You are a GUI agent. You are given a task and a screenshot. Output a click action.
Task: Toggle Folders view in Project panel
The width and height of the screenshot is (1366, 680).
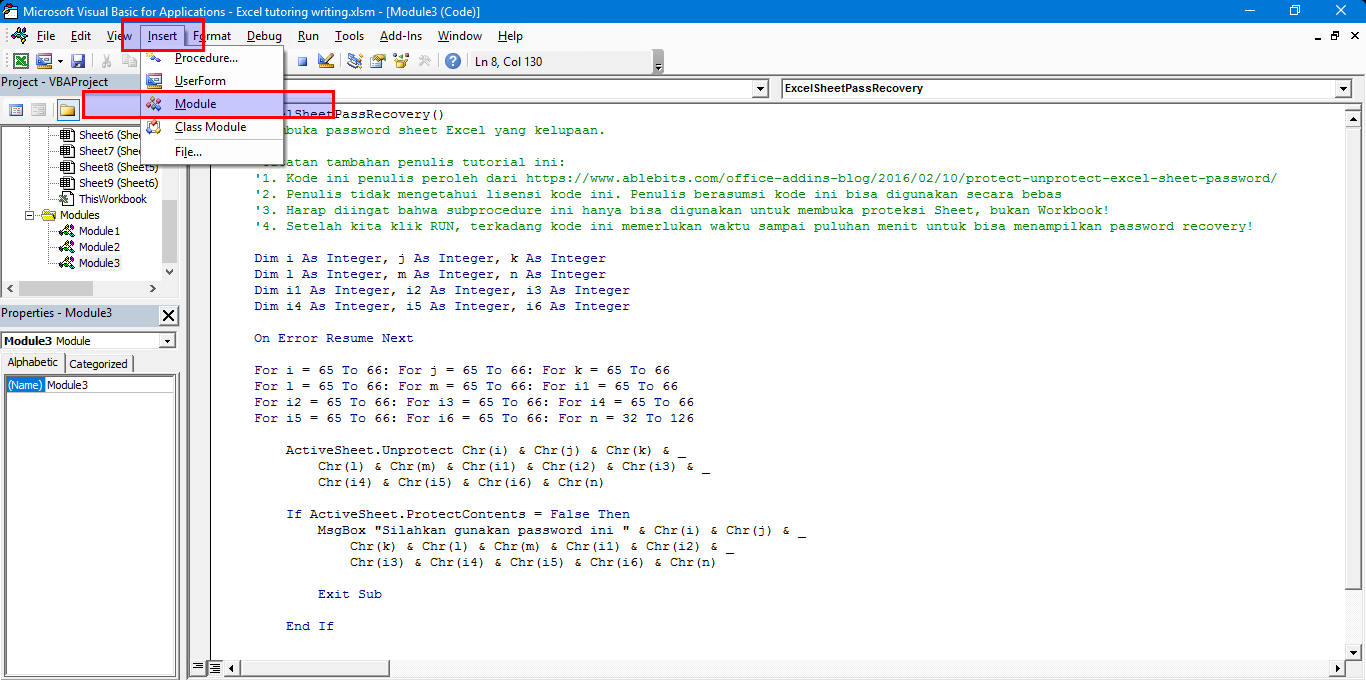(67, 110)
